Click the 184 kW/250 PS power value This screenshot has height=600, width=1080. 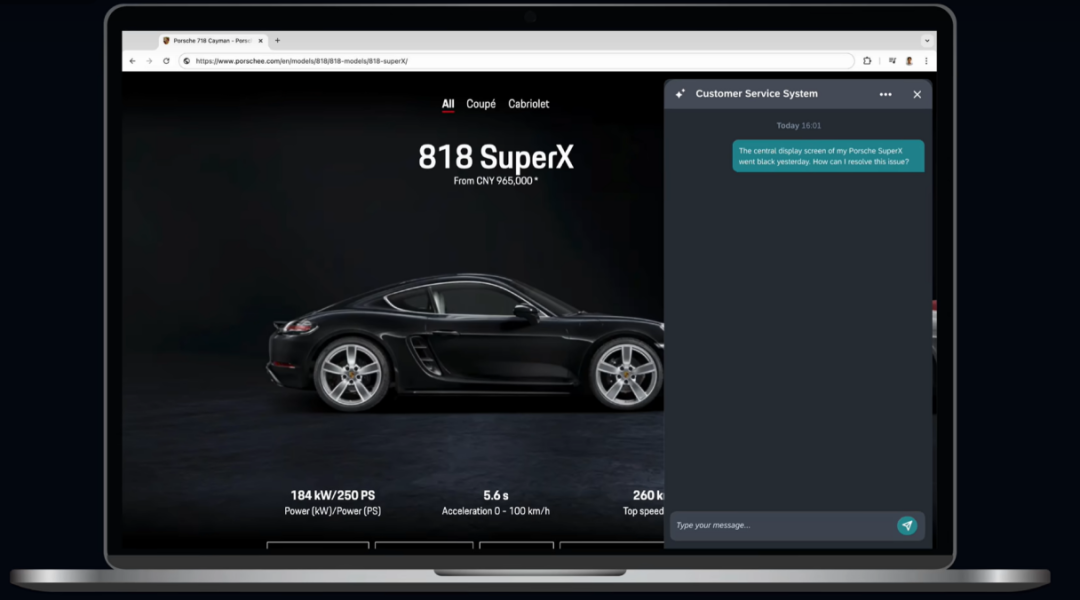coord(333,495)
